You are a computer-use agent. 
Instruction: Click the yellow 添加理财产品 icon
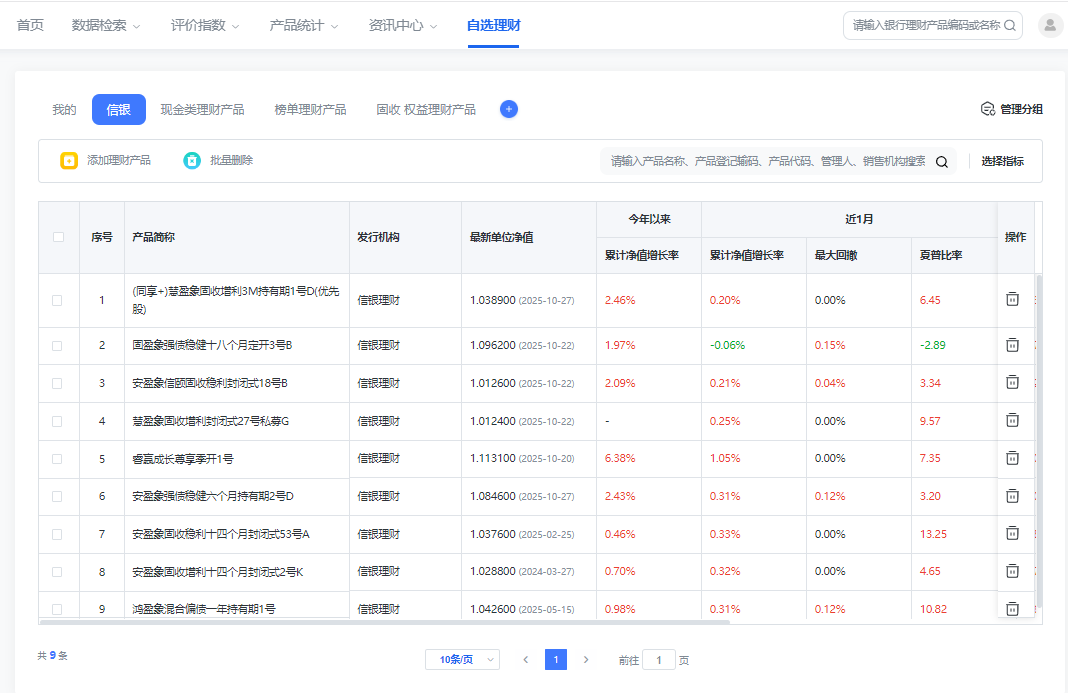click(69, 160)
